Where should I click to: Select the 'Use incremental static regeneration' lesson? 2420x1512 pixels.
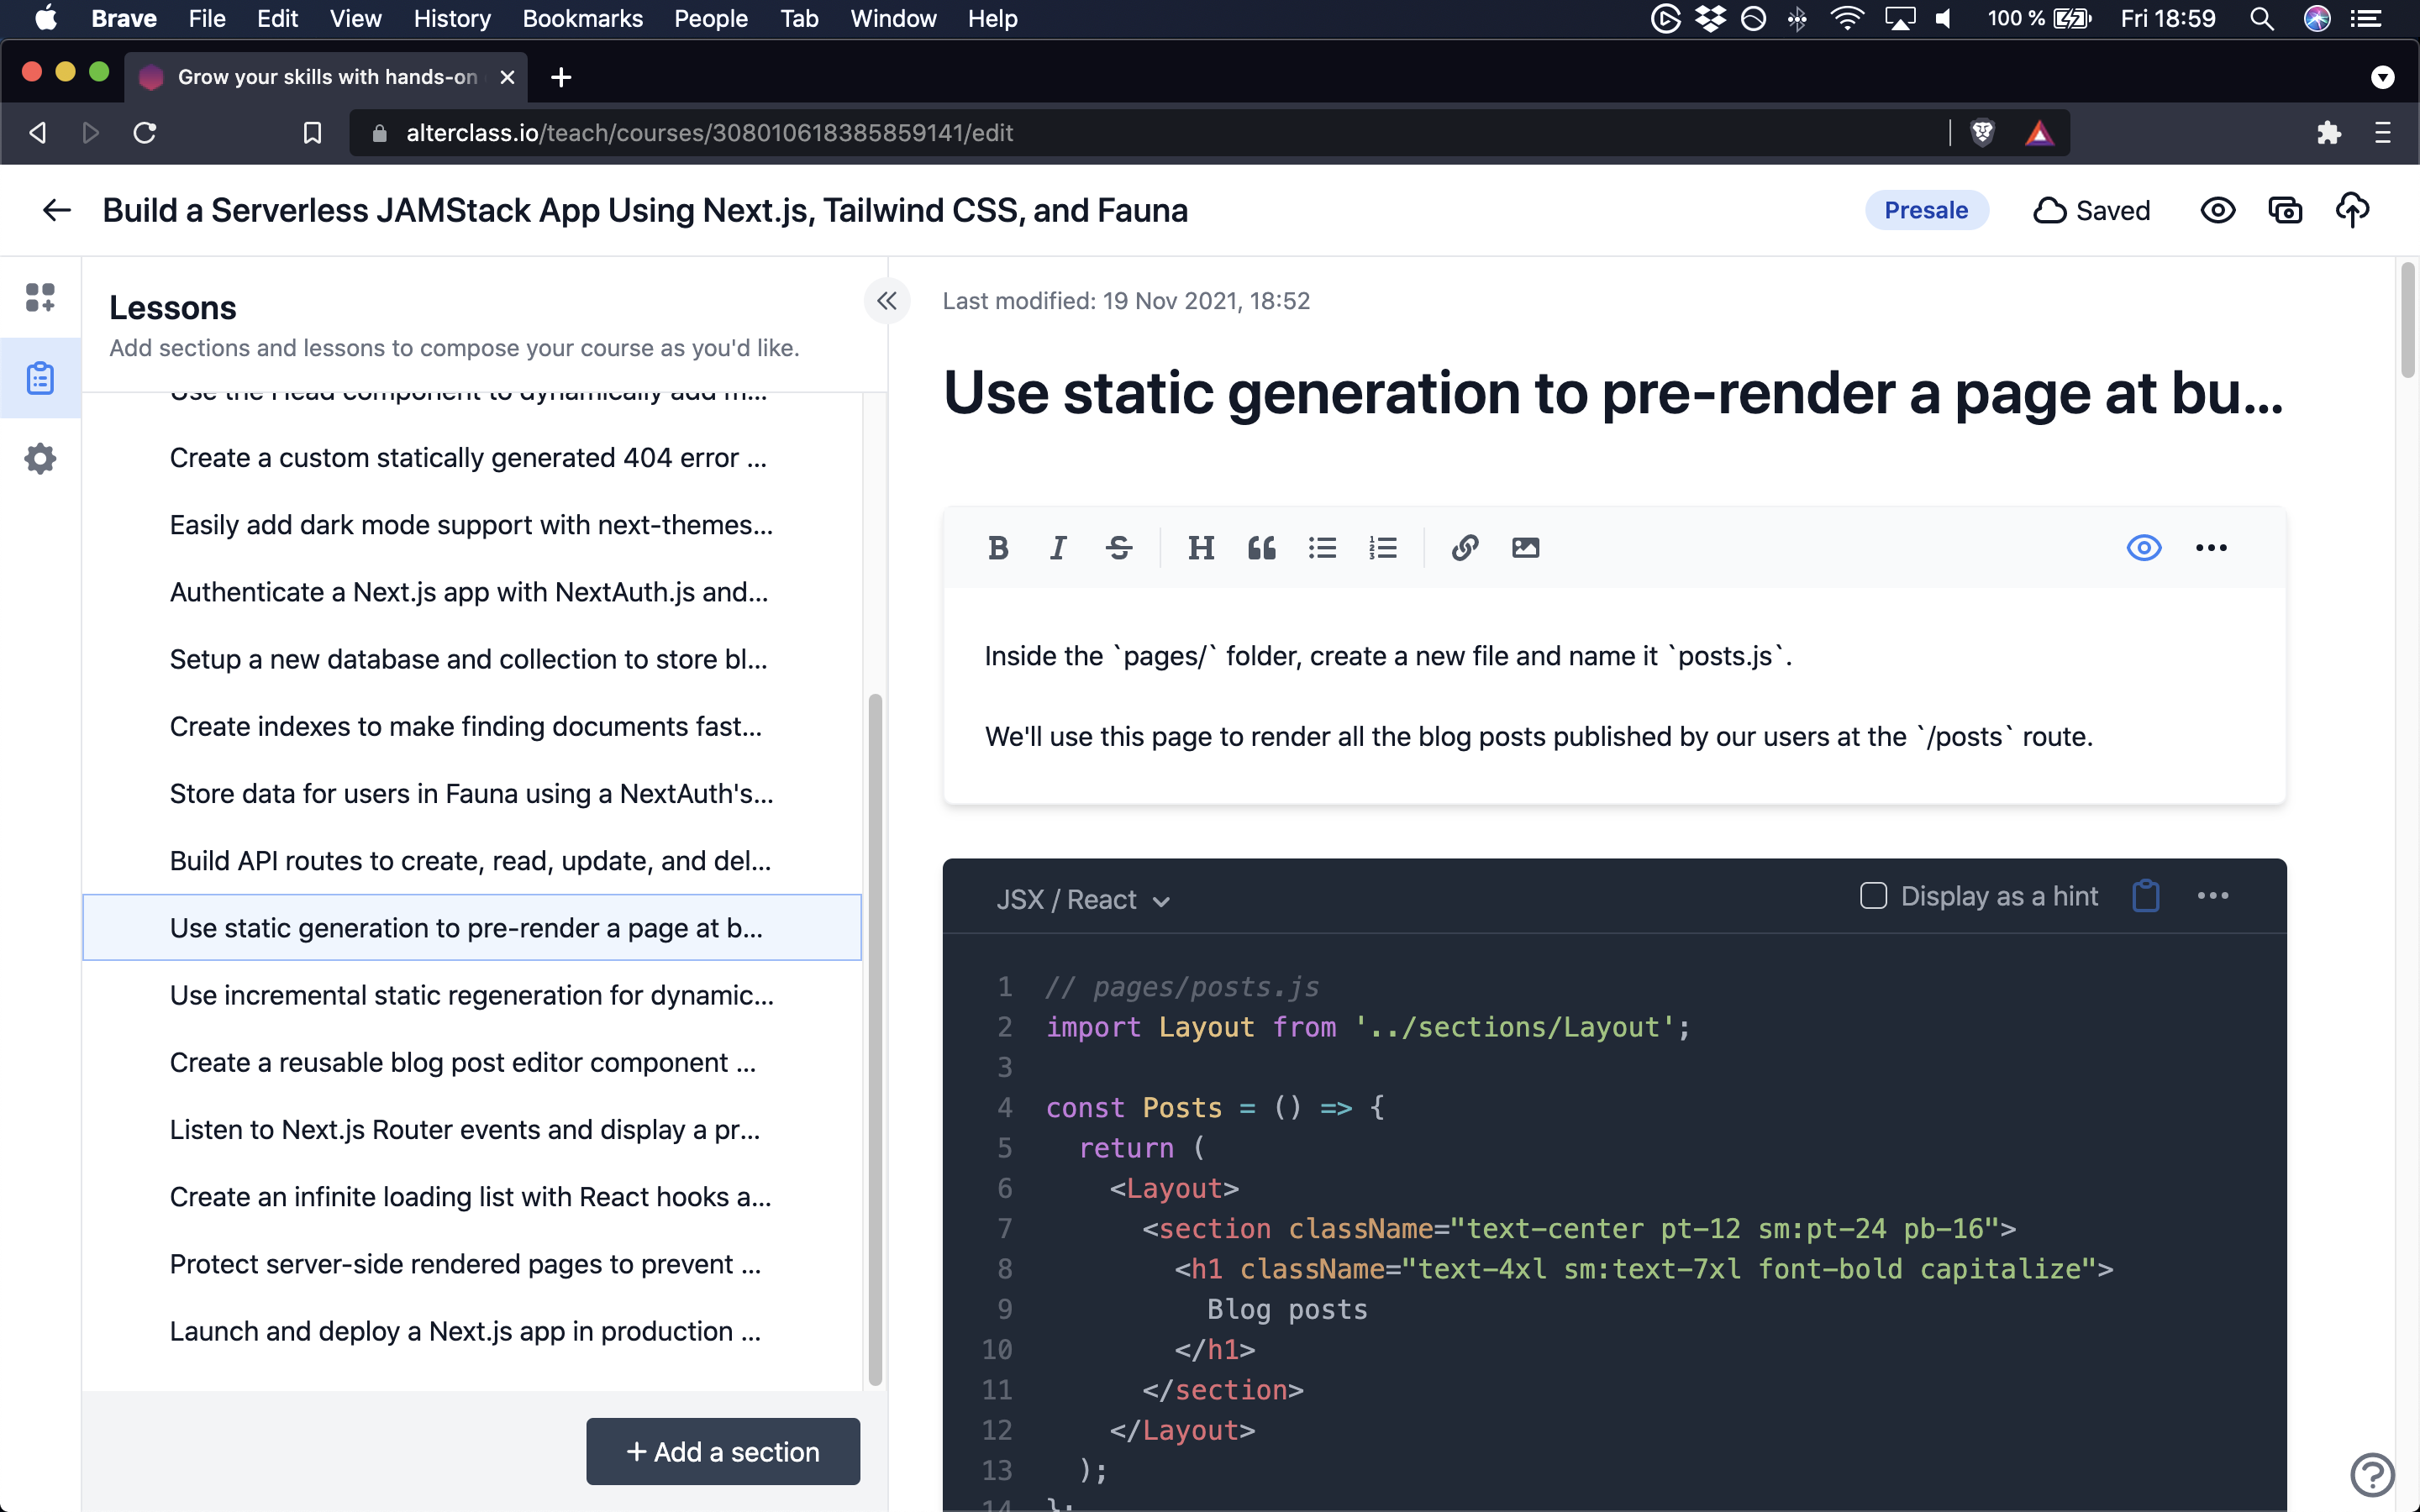[x=471, y=995]
